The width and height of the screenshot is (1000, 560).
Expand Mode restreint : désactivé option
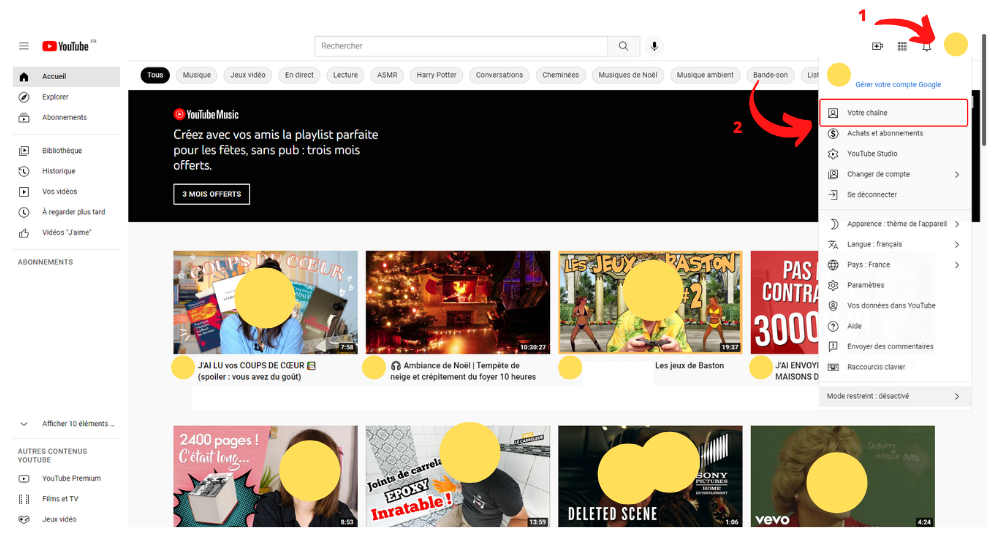click(x=894, y=396)
